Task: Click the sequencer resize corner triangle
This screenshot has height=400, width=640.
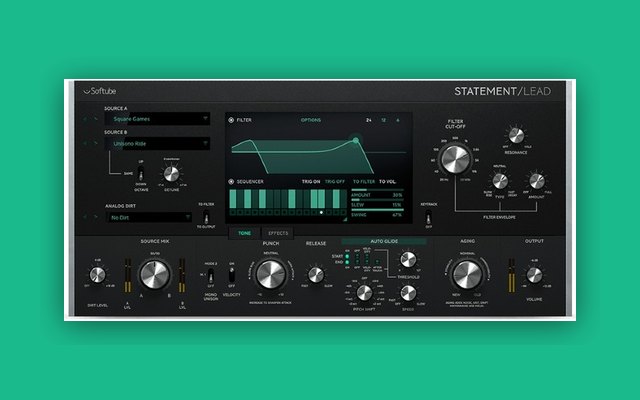Action: (344, 219)
